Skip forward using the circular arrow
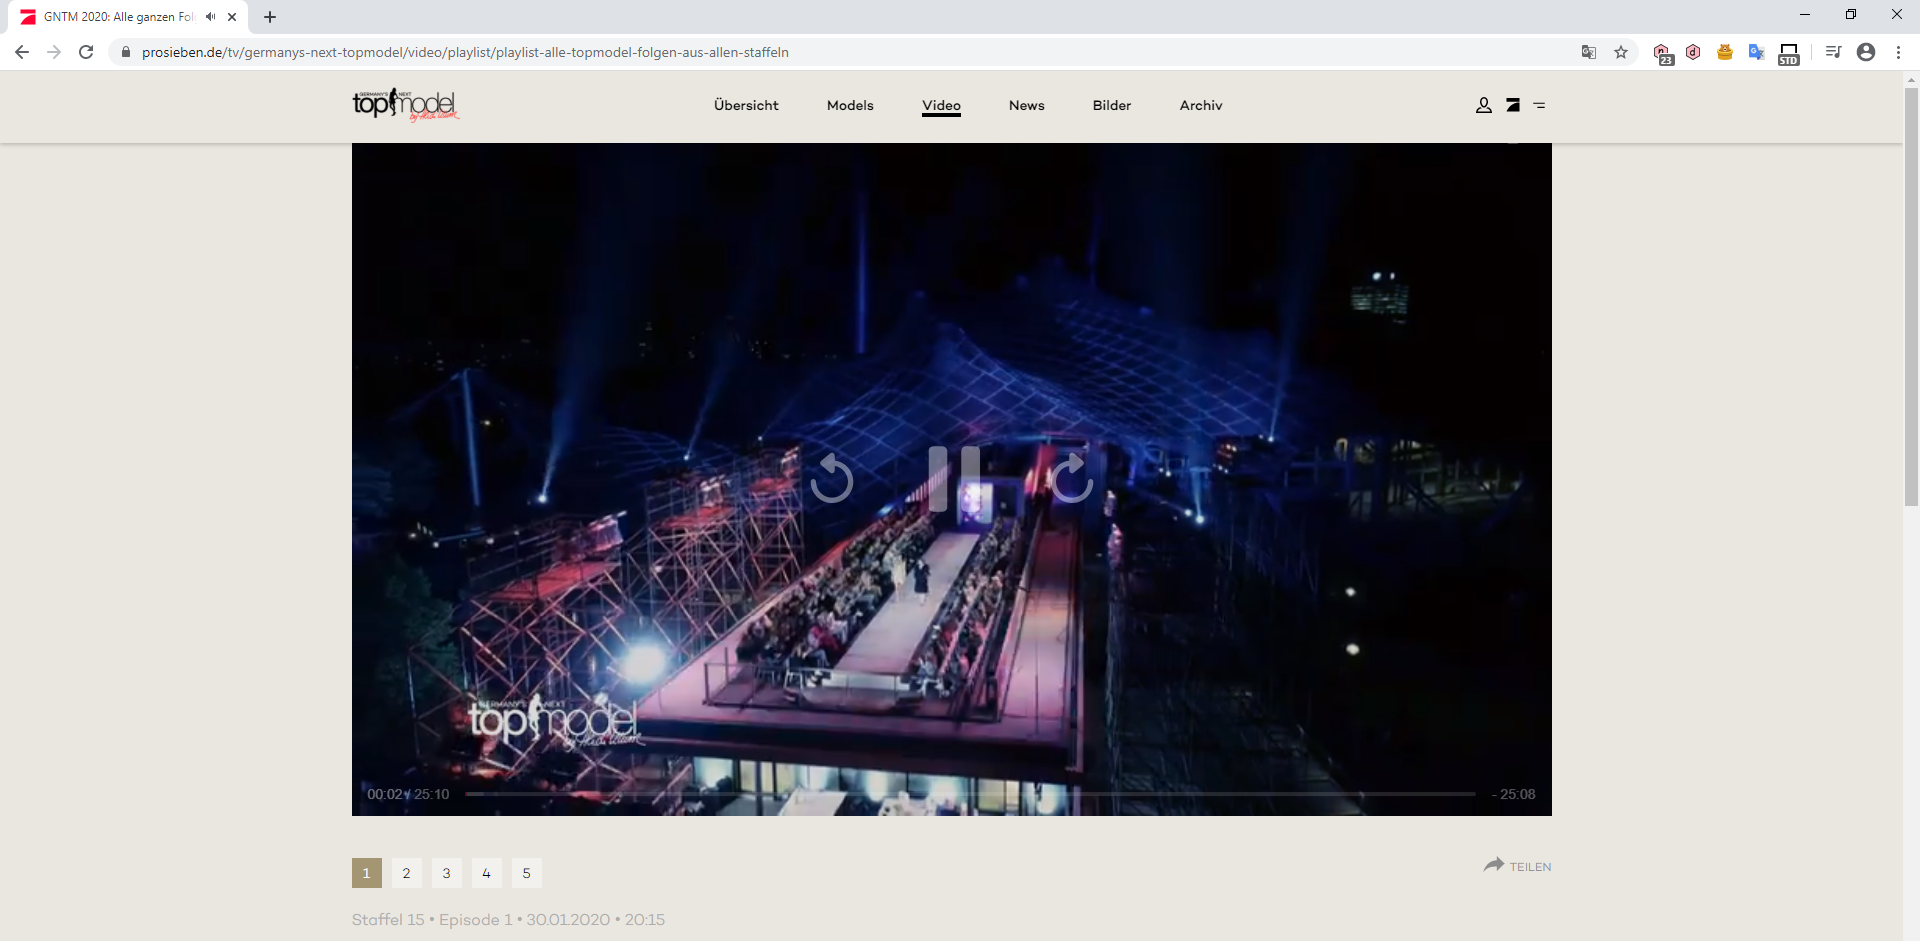The width and height of the screenshot is (1920, 941). 1072,478
